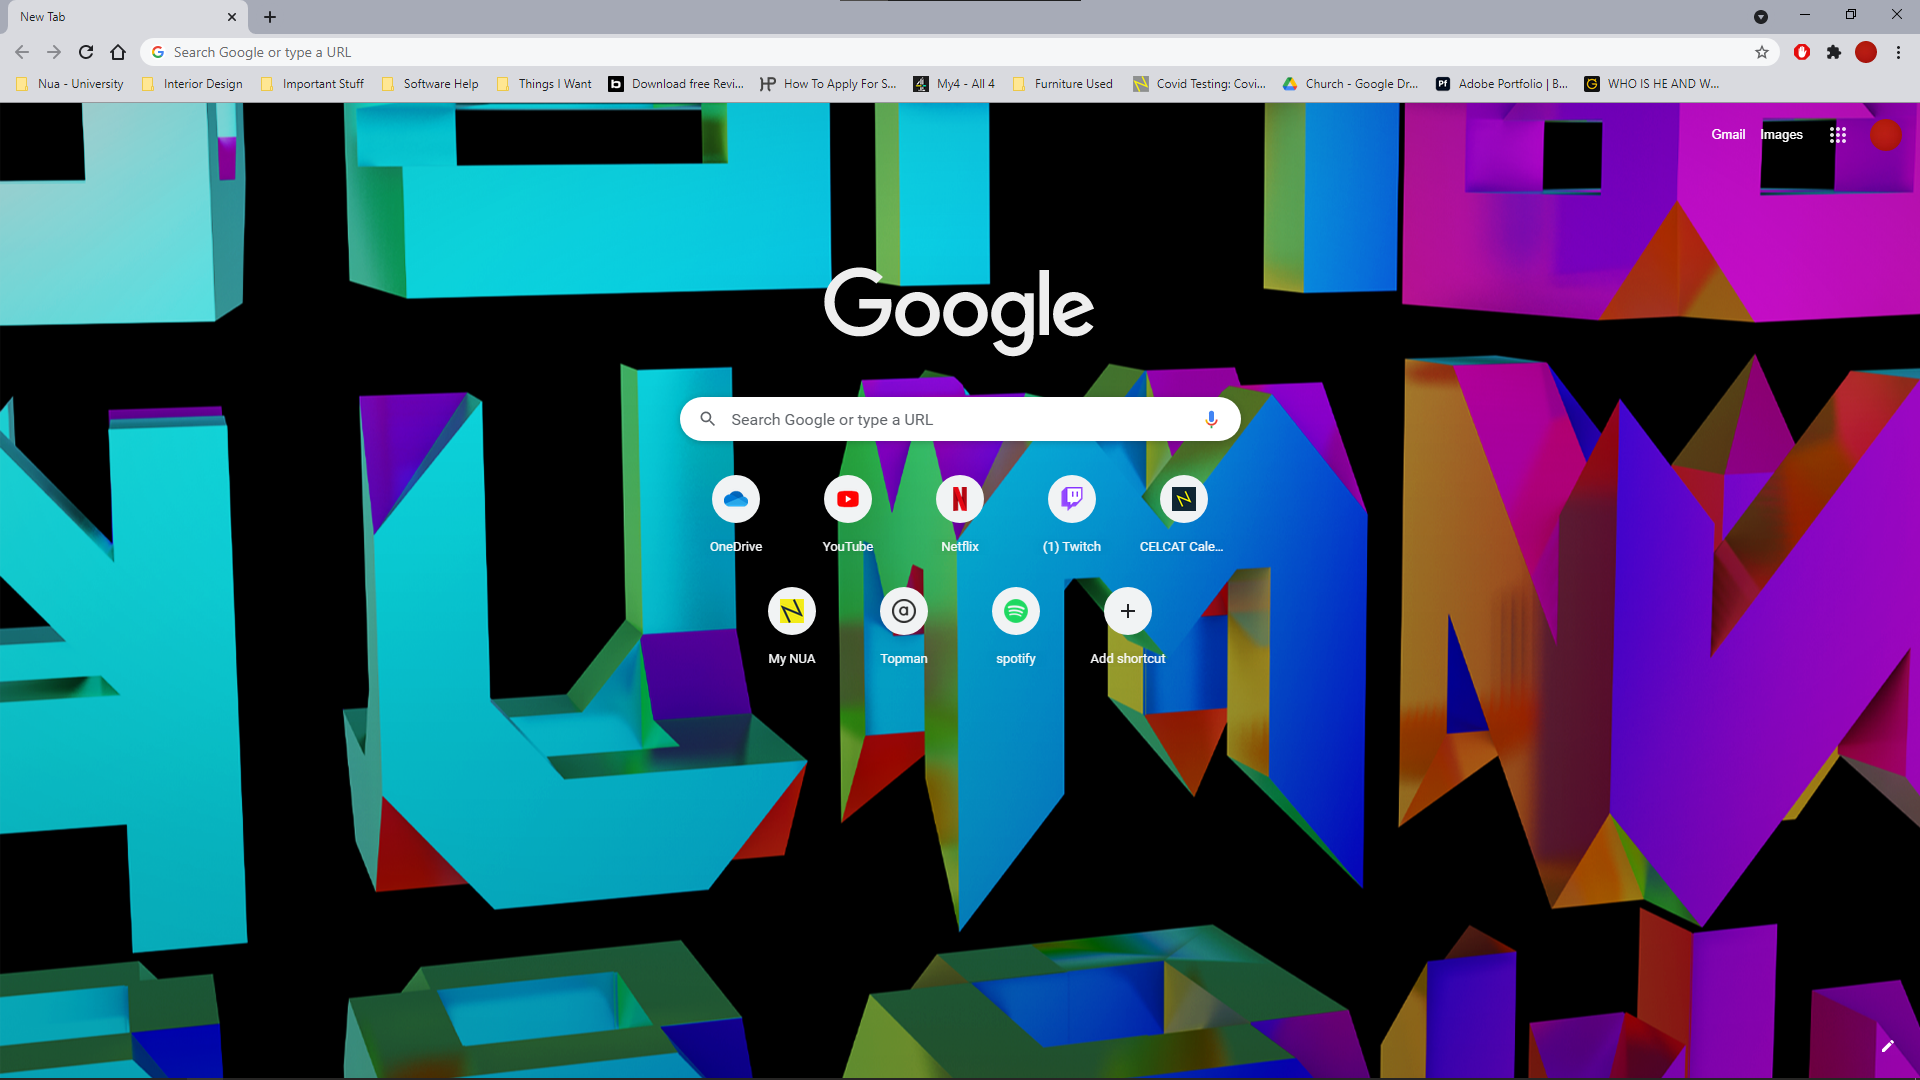Open the Chrome profile avatar in toolbar
The width and height of the screenshot is (1920, 1080).
[1866, 52]
